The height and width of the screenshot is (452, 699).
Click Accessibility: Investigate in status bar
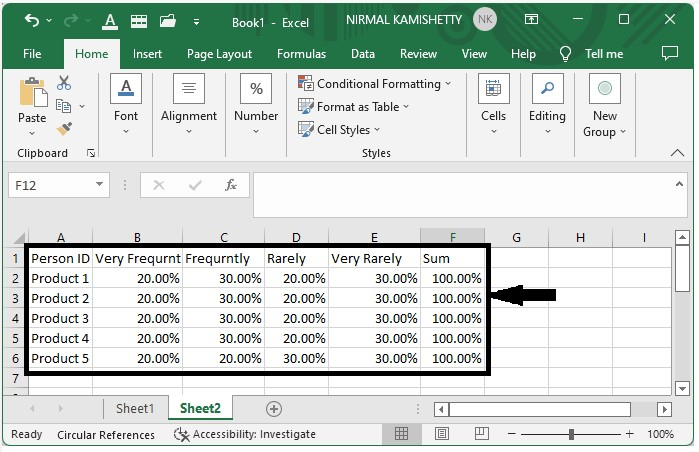(x=245, y=435)
